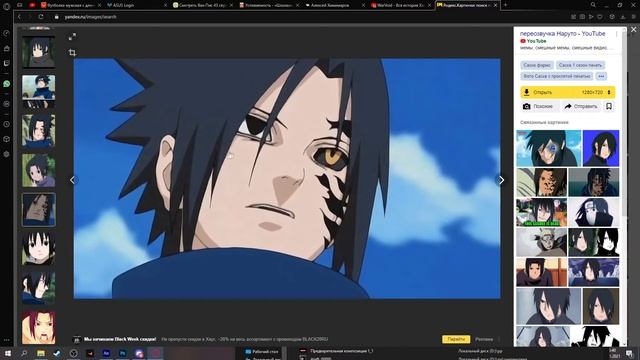Open history clock icon in sidebar
Screen dimensions: 640x360
tap(7, 124)
